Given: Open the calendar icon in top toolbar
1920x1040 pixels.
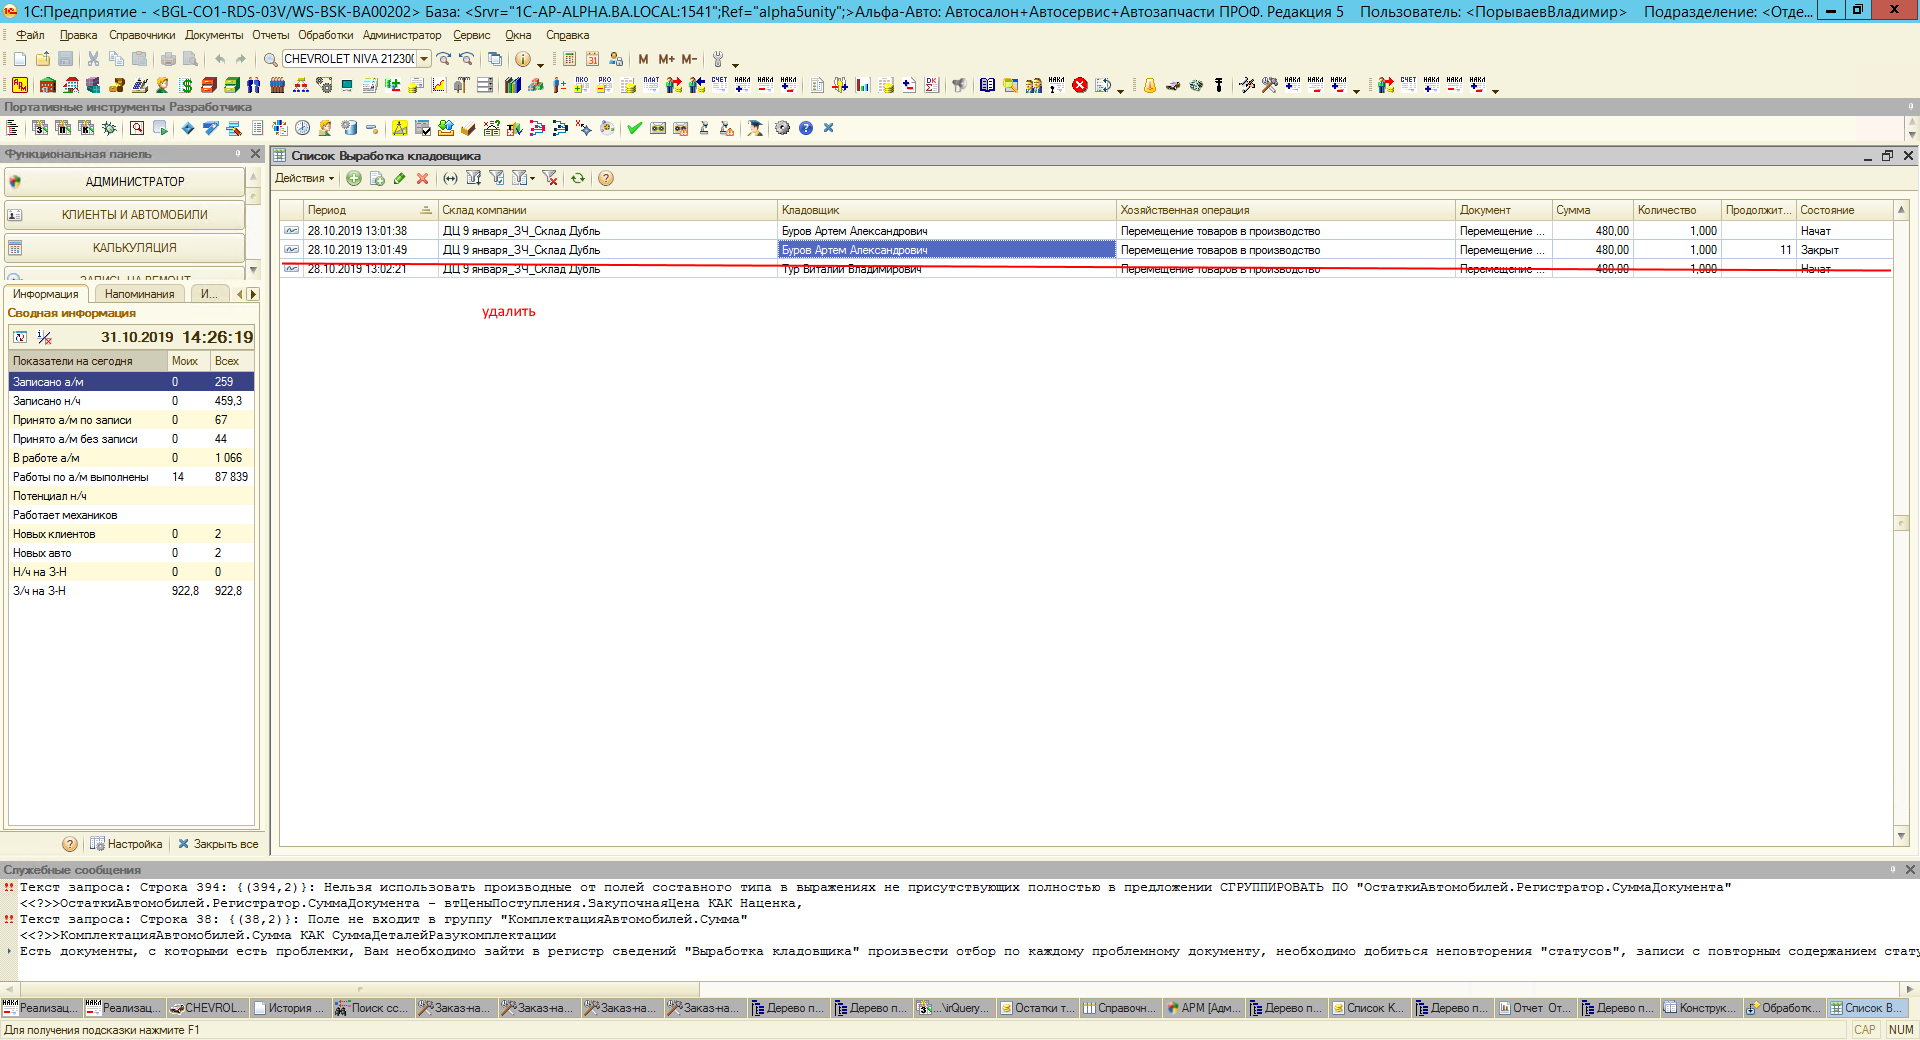Looking at the screenshot, I should pyautogui.click(x=592, y=60).
